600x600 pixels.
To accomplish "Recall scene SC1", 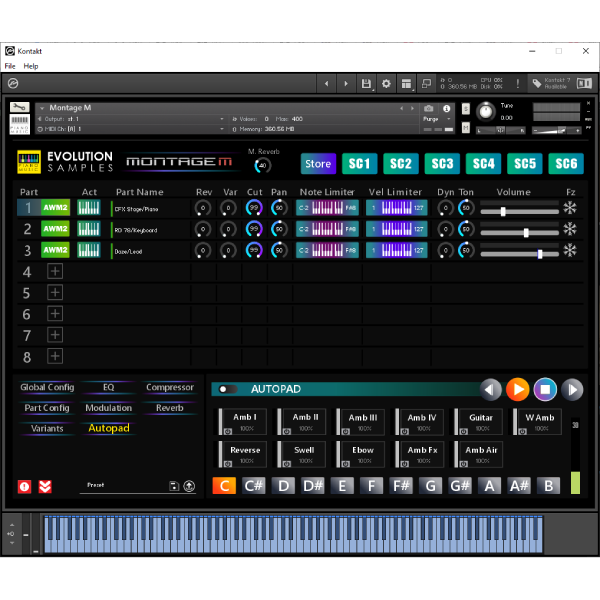I will click(x=359, y=164).
